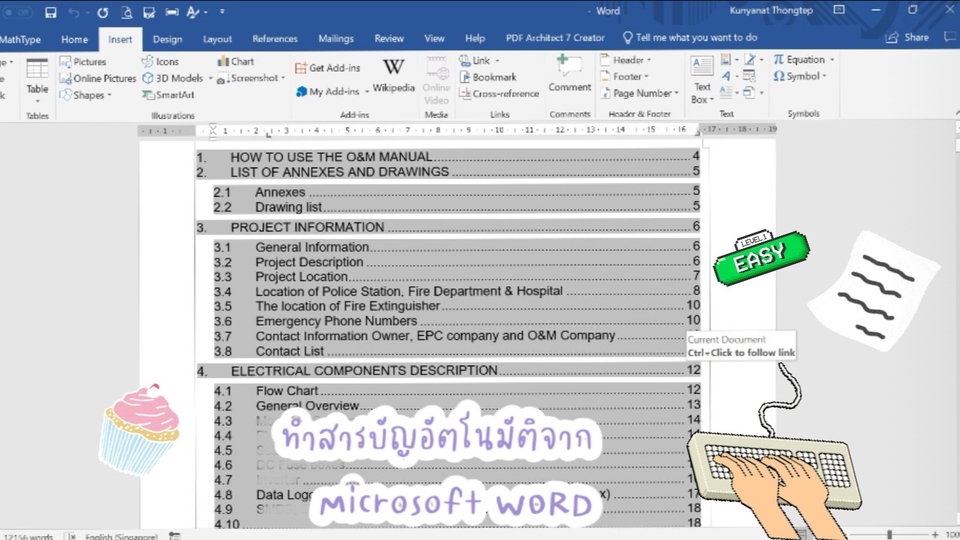
Task: Open the text formatting A icon in the title bar
Action: click(x=193, y=12)
